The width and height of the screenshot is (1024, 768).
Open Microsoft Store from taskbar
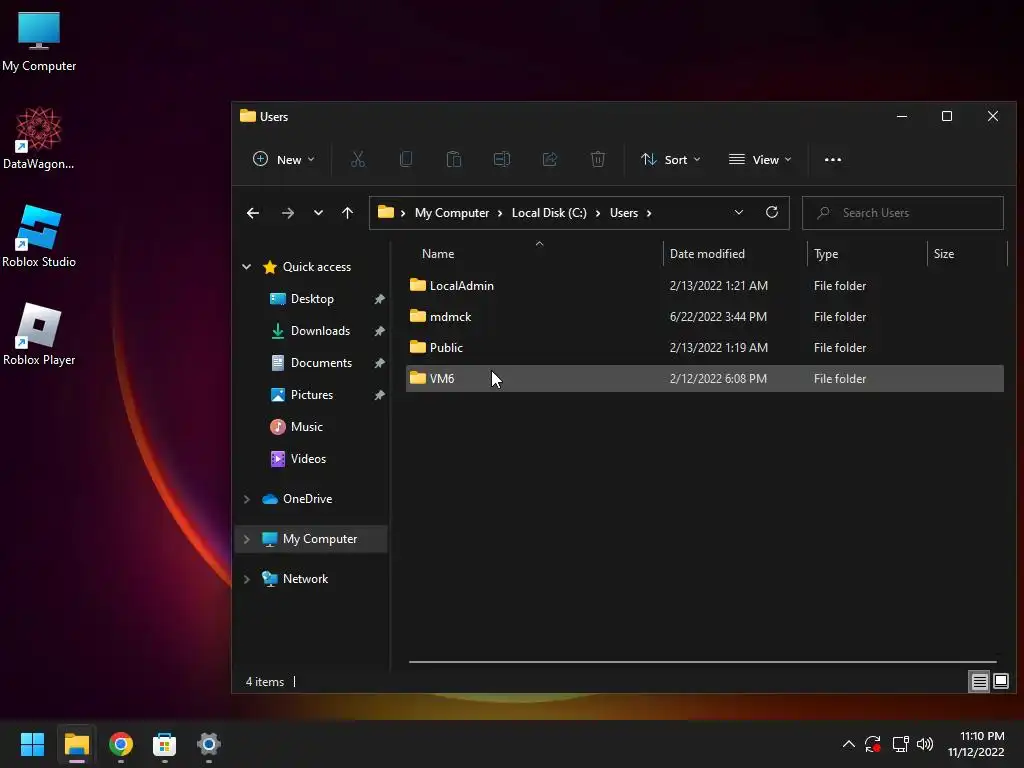(x=165, y=744)
